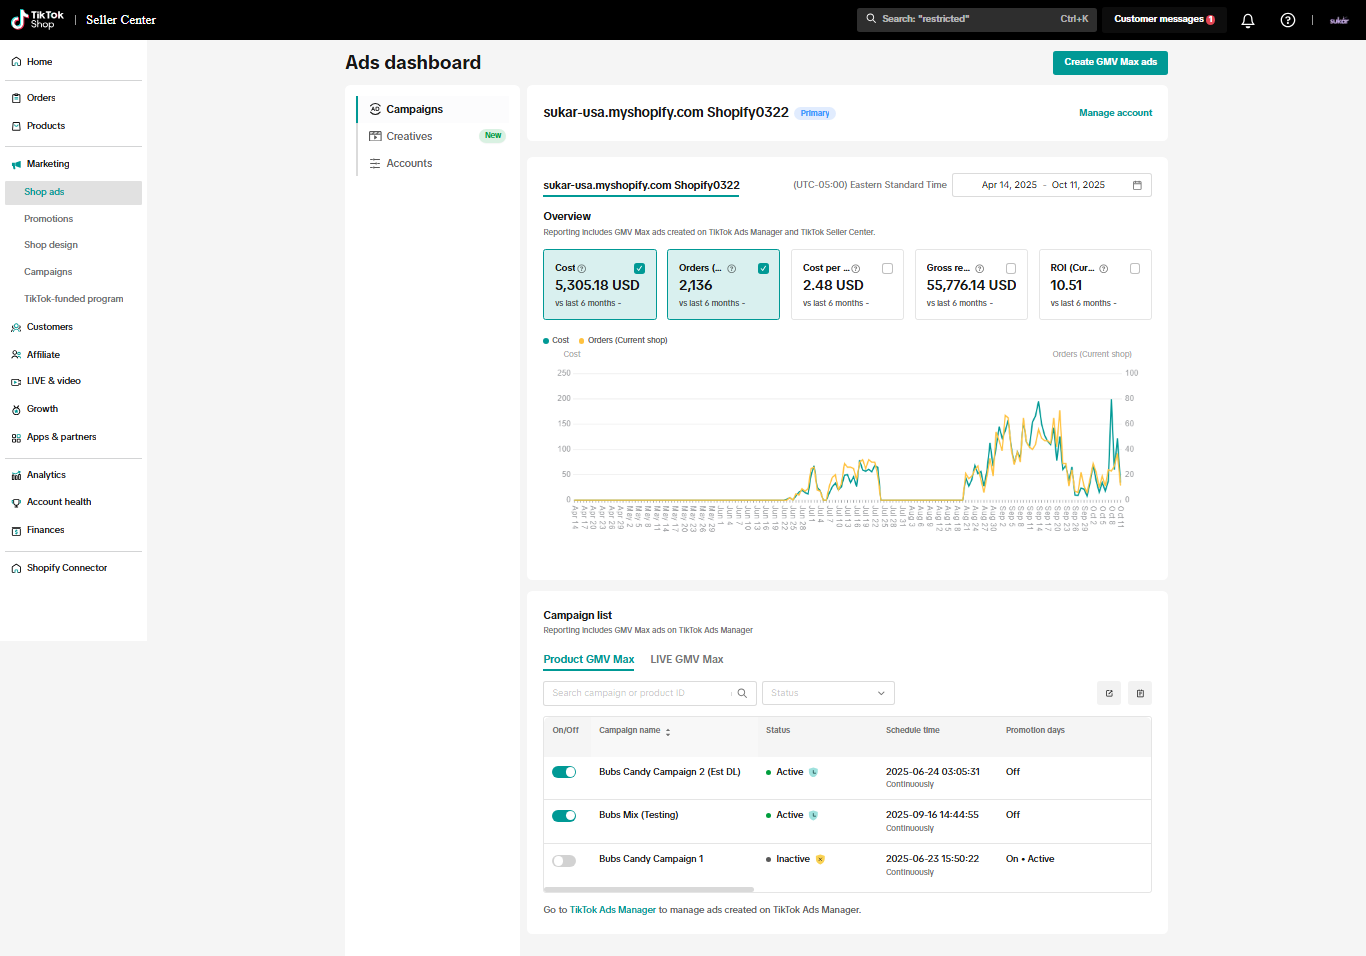
Task: Open the date range picker
Action: [x=1042, y=185]
